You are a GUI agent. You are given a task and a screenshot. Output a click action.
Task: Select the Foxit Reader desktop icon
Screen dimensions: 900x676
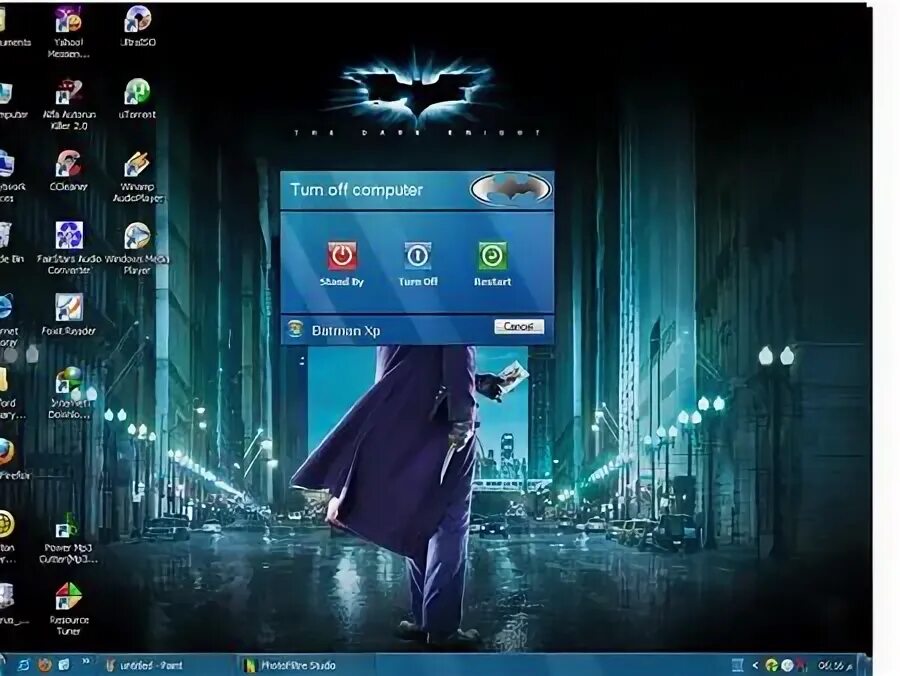tap(68, 314)
